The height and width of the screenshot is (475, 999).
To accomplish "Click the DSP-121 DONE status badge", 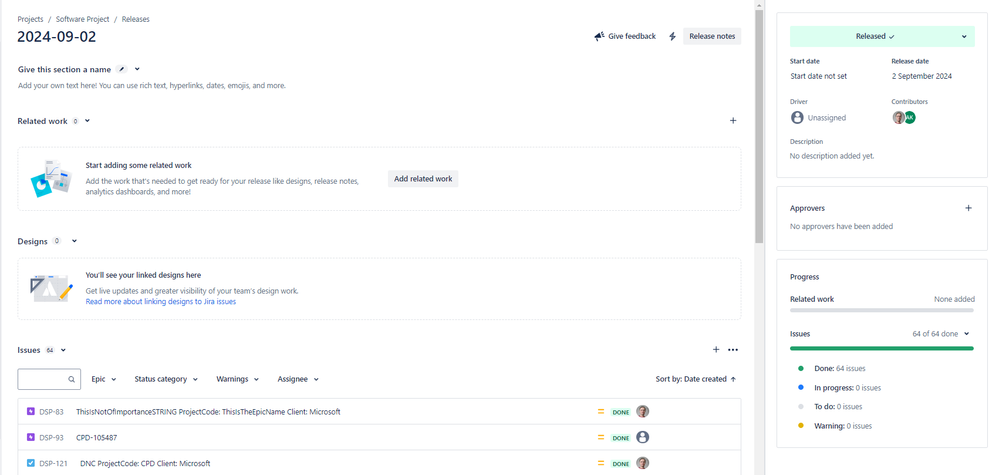I will (x=621, y=464).
